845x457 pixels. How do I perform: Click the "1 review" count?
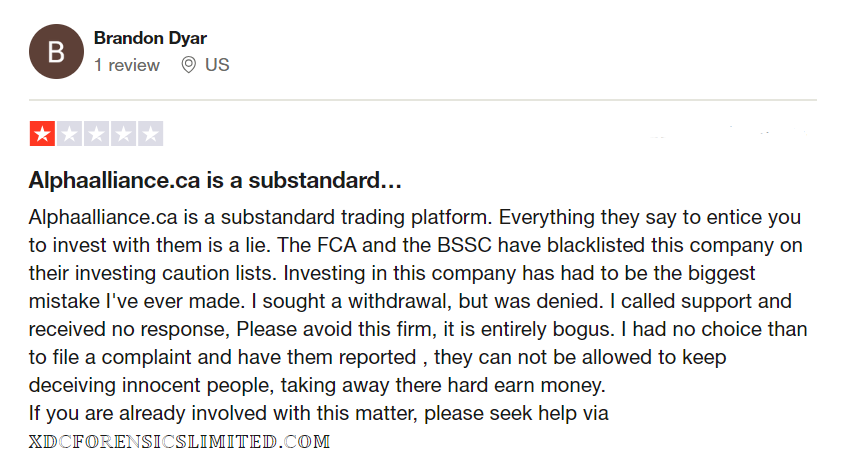127,65
